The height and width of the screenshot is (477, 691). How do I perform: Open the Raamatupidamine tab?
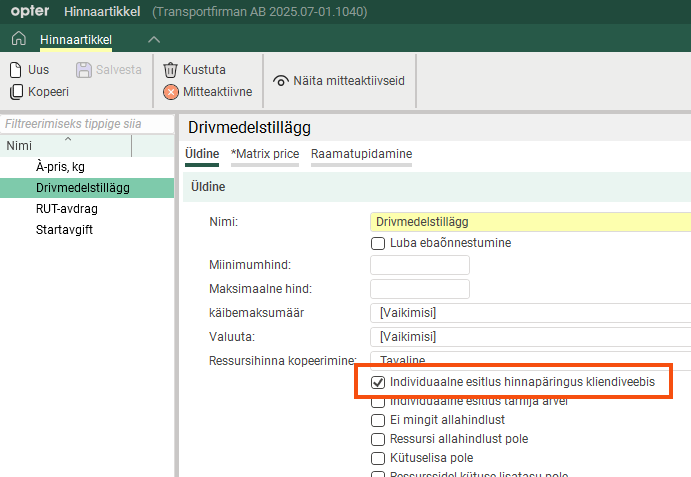coord(361,154)
